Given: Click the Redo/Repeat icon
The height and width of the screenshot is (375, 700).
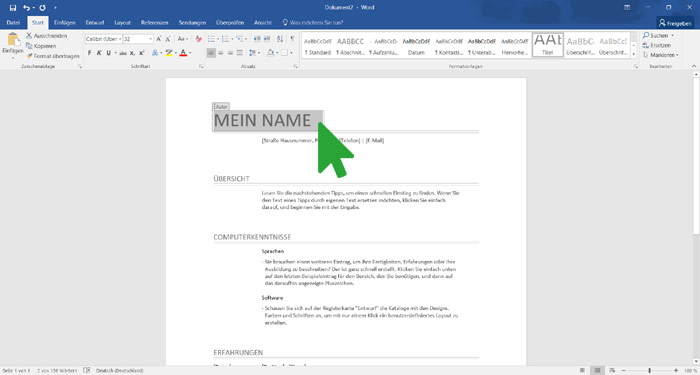Looking at the screenshot, I should (42, 8).
